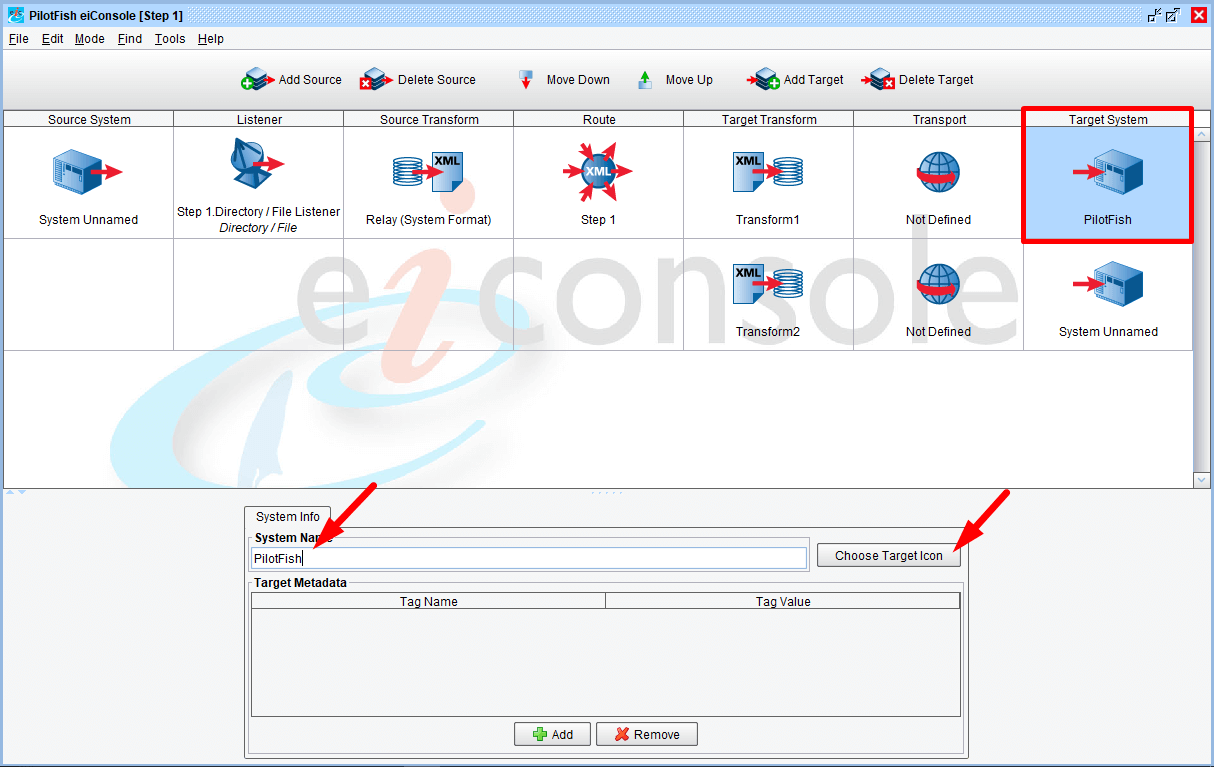Click the PilotFish app icon in title bar
This screenshot has width=1214, height=767.
[x=16, y=15]
